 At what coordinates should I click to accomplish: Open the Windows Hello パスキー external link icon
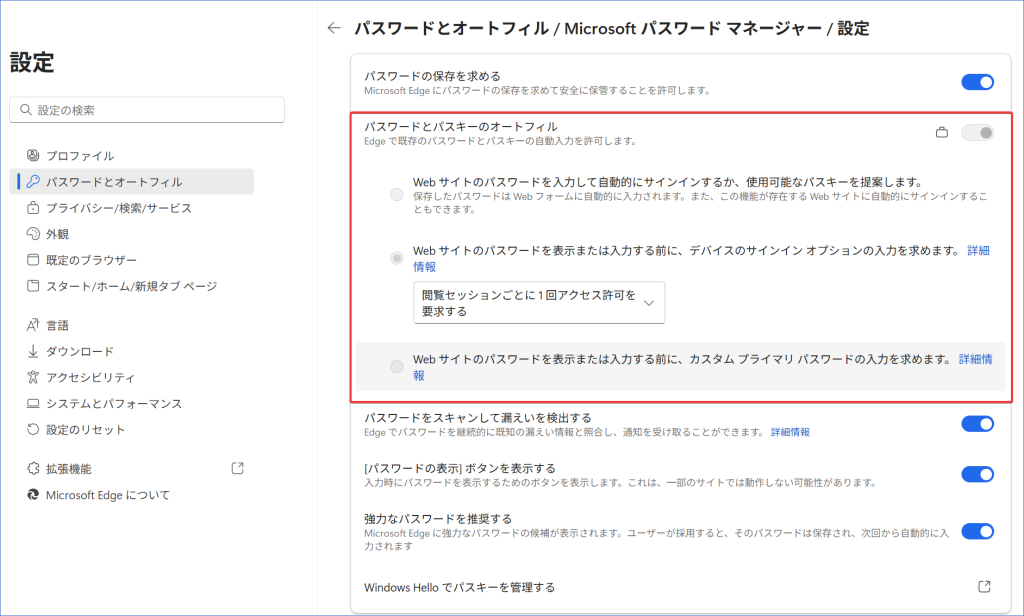tap(984, 586)
